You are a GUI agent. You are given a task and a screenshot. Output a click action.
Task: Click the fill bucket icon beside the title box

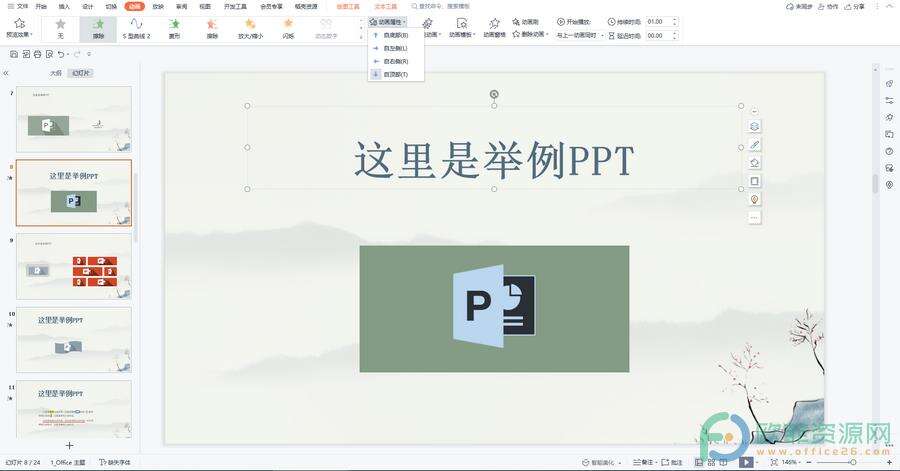[x=754, y=163]
